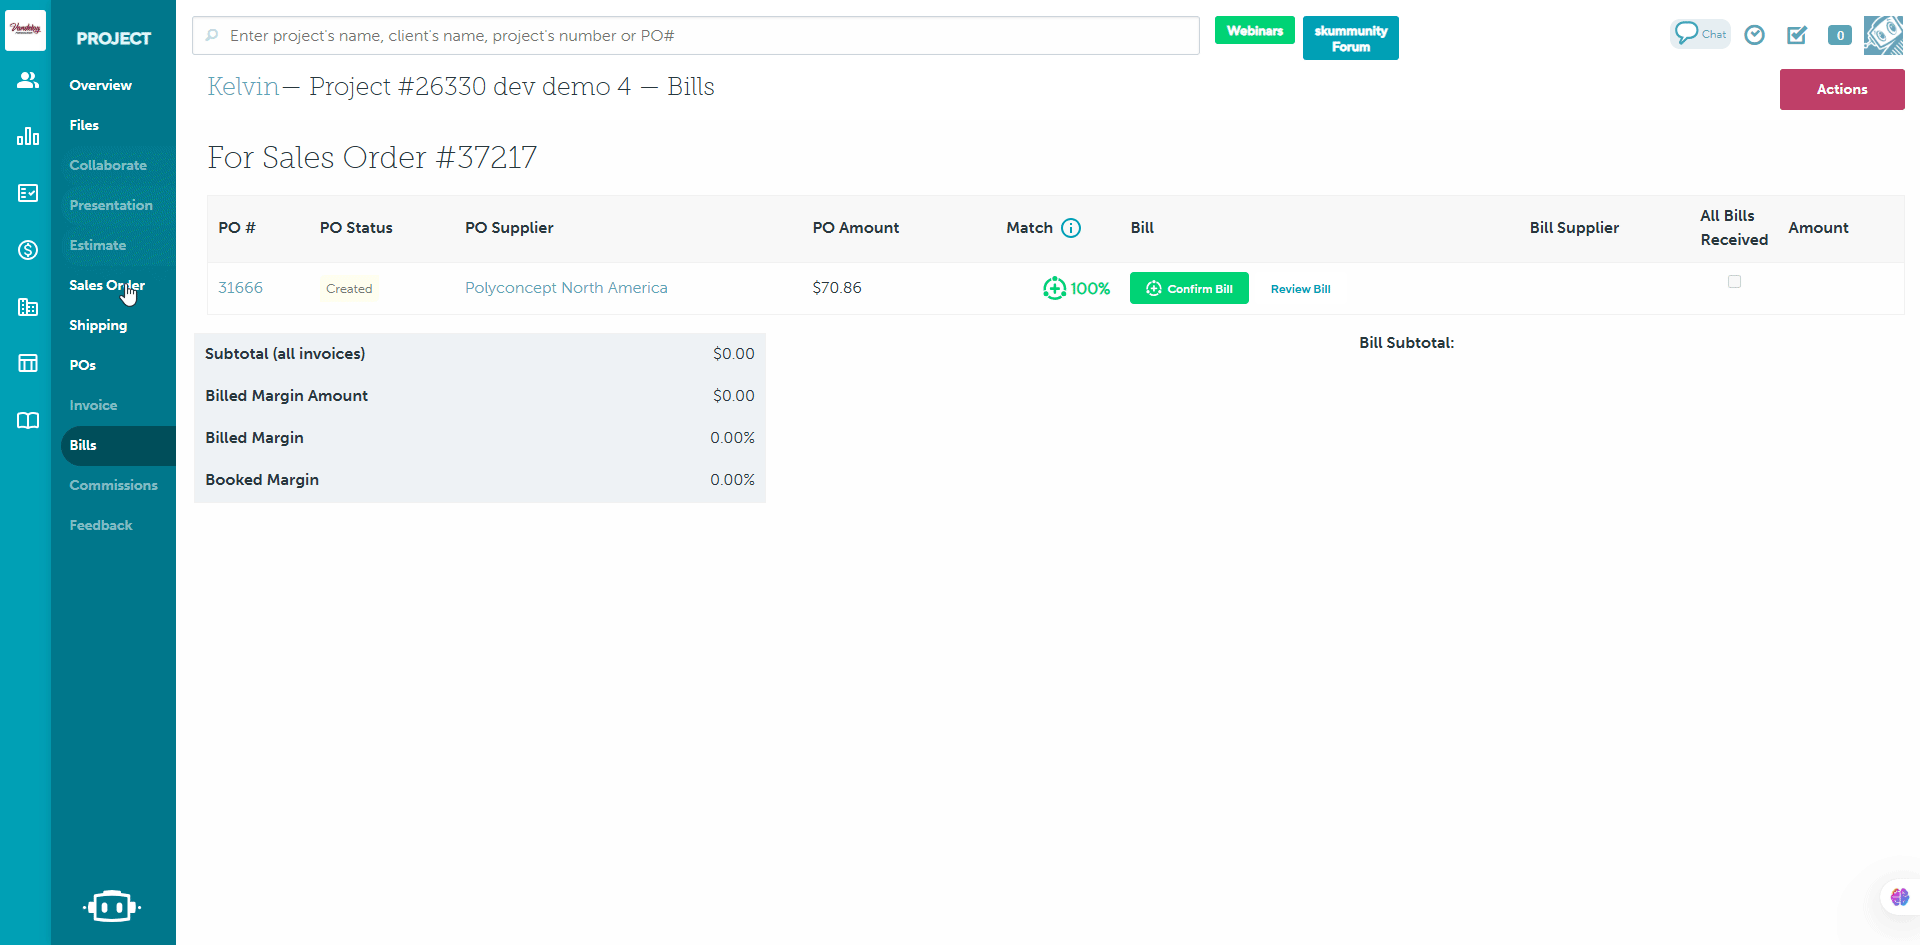Tick the All Bills Received checkbox
The image size is (1920, 945).
(1734, 282)
